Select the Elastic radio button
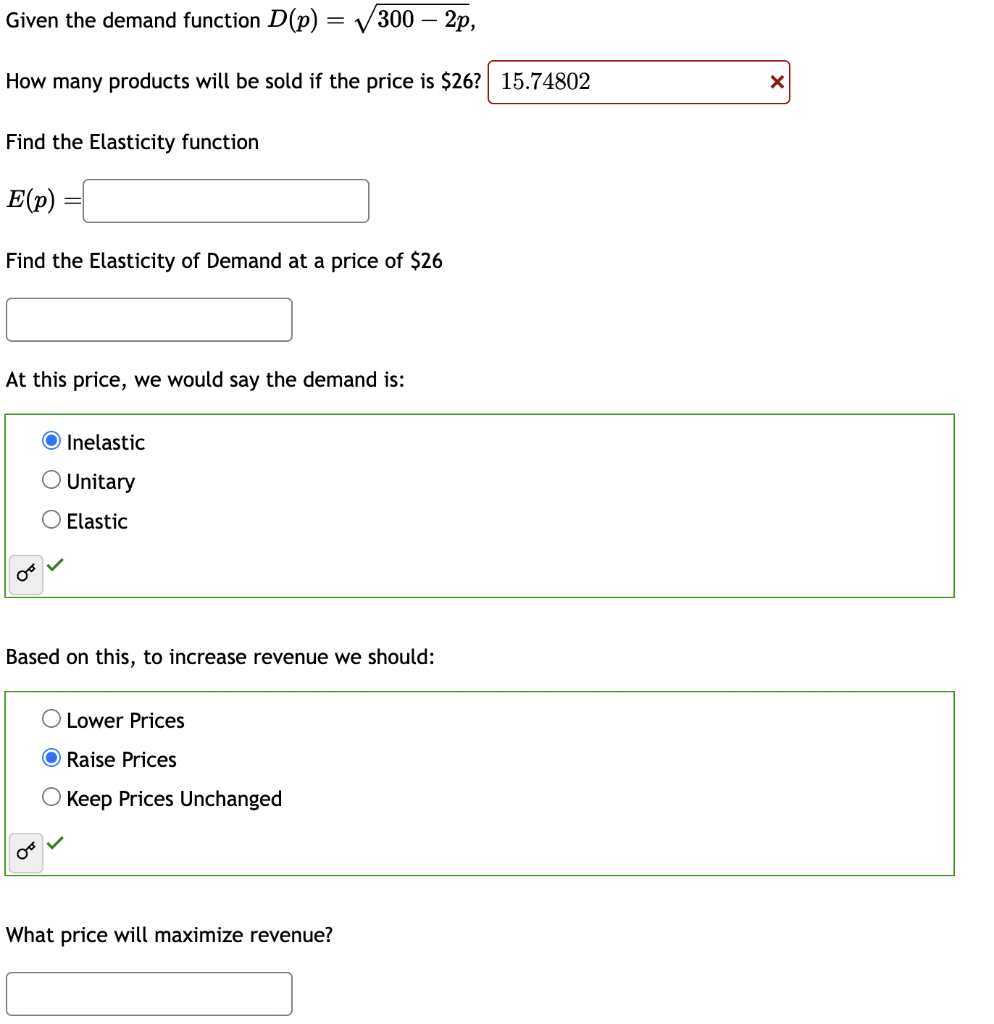 [51, 518]
